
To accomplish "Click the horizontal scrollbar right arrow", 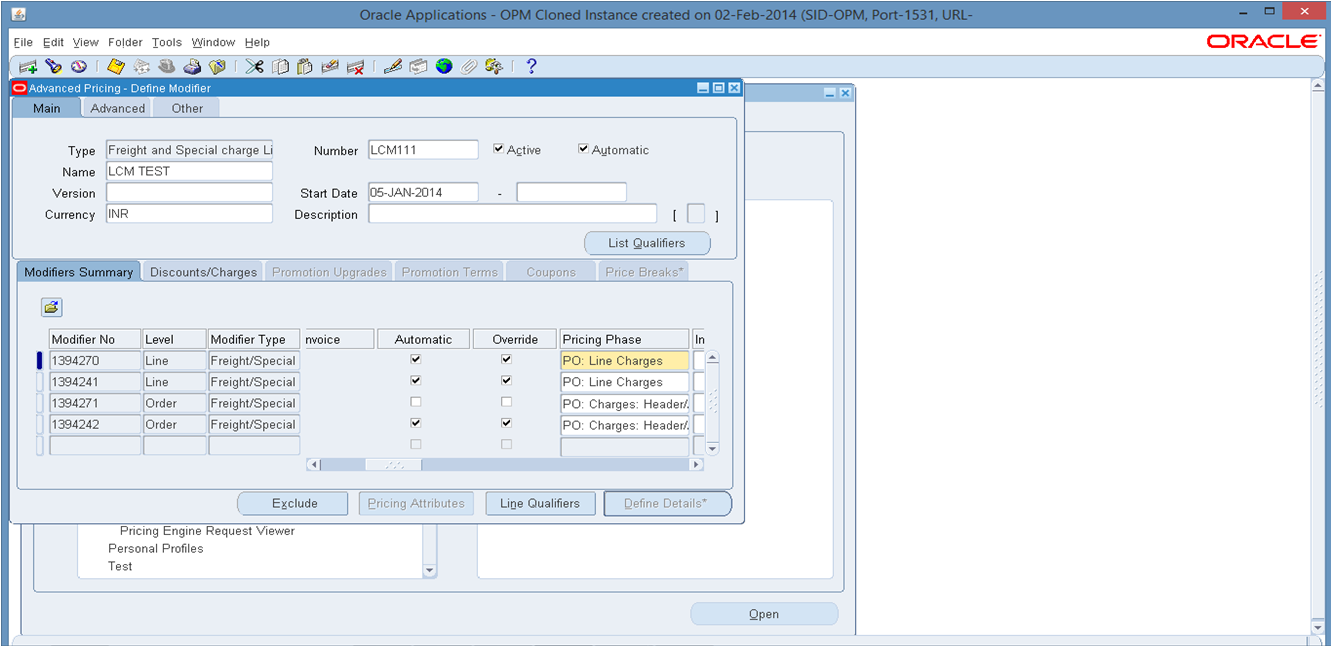I will point(697,464).
